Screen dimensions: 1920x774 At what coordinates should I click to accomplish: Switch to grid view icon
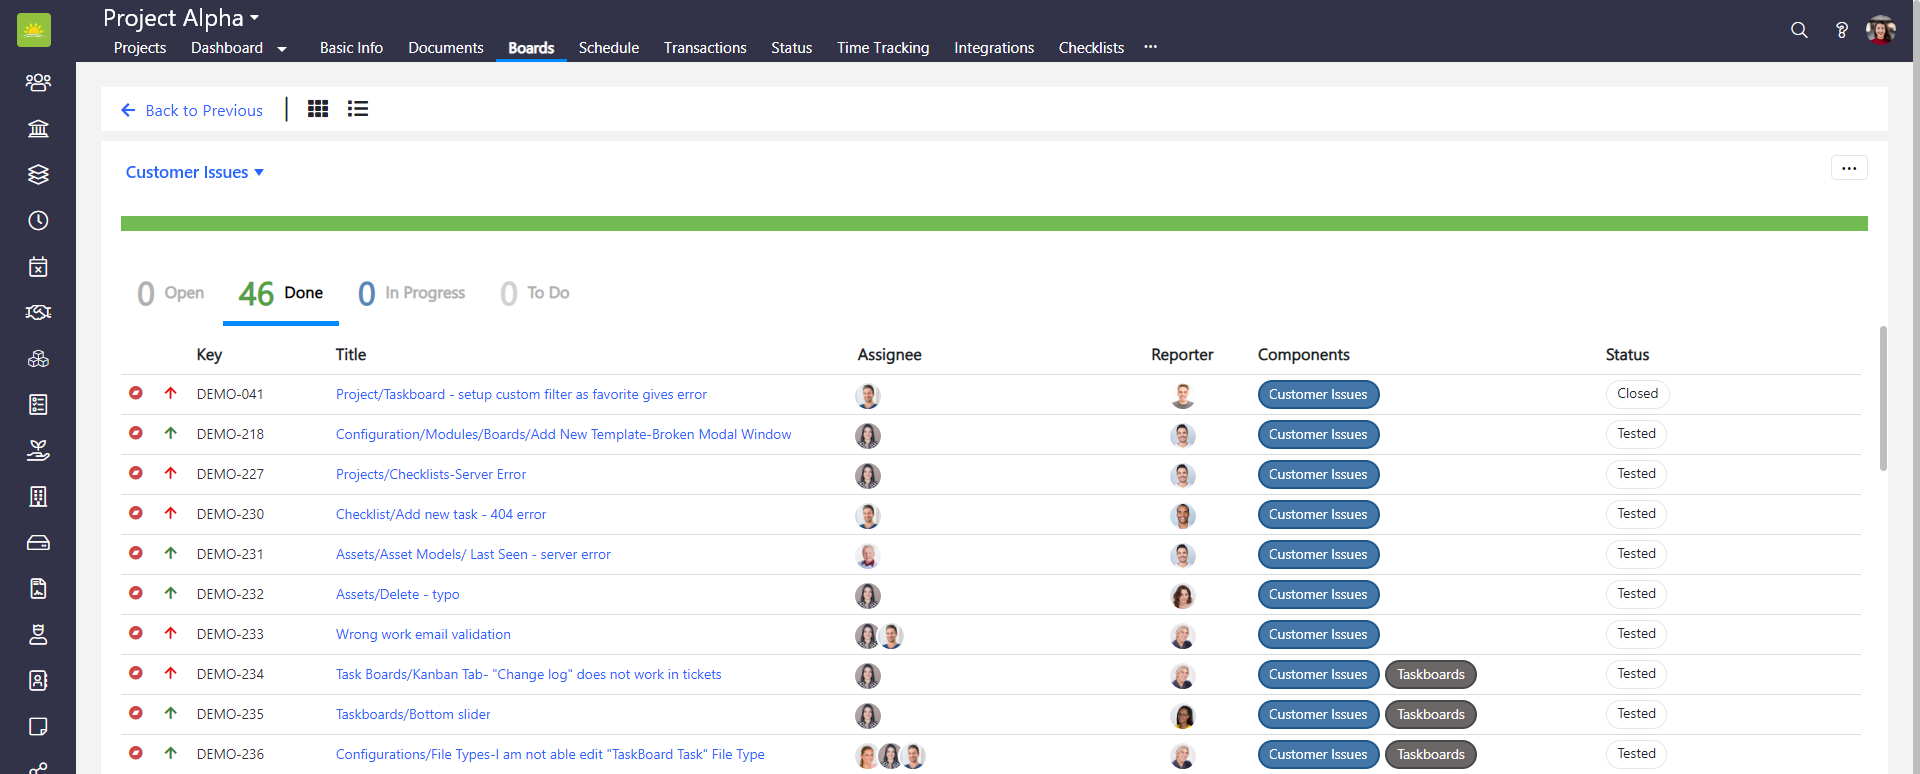point(318,109)
